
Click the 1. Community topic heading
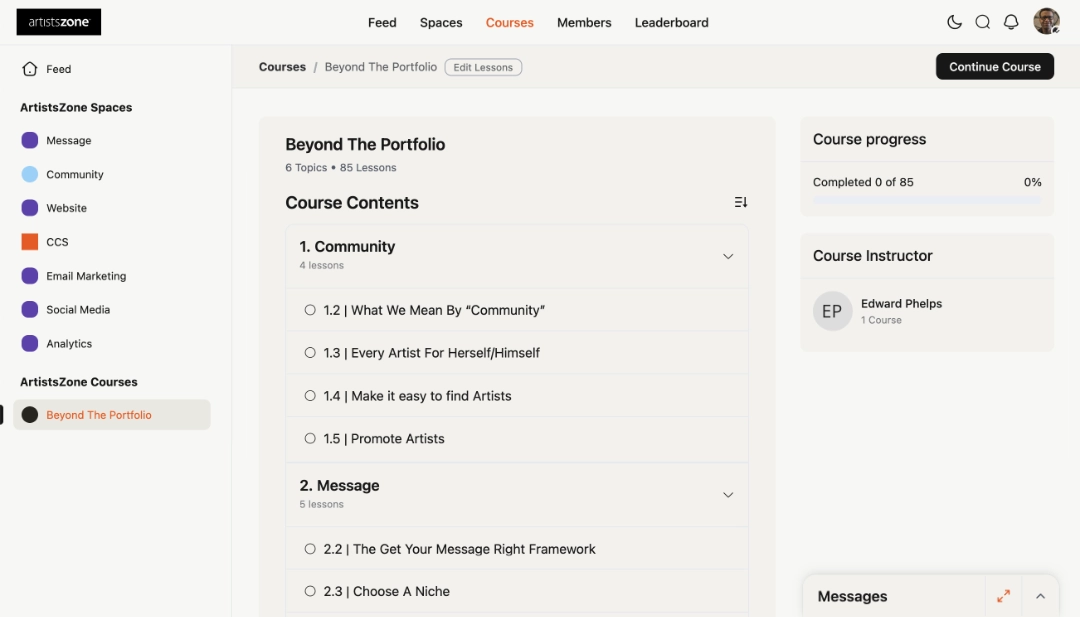(347, 247)
